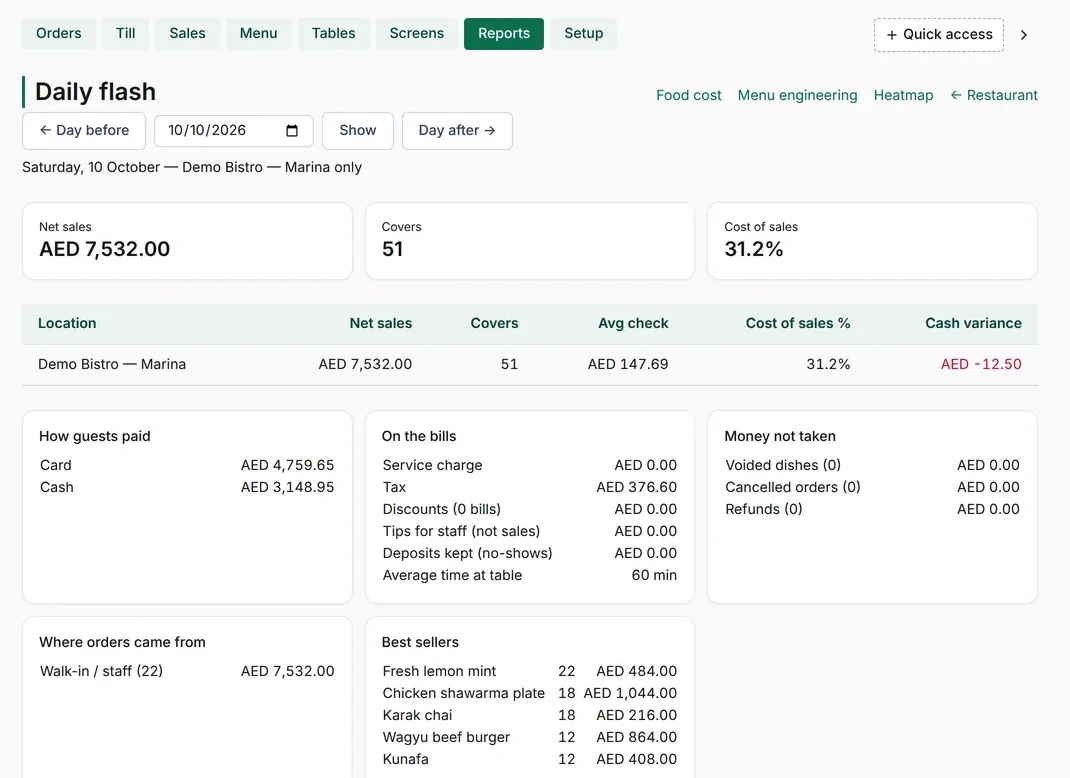The image size is (1070, 778).
Task: Click the Avg check column header
Action: 633,323
